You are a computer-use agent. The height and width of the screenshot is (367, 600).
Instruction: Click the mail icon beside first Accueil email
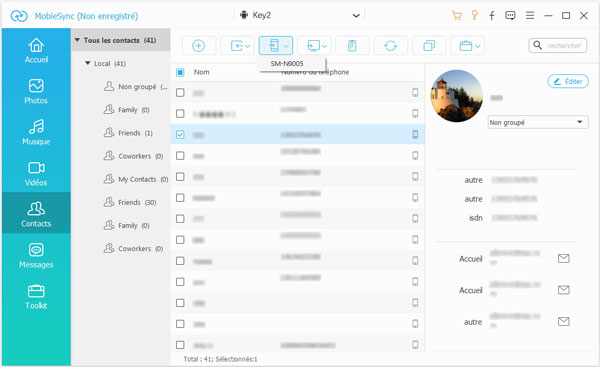[564, 259]
